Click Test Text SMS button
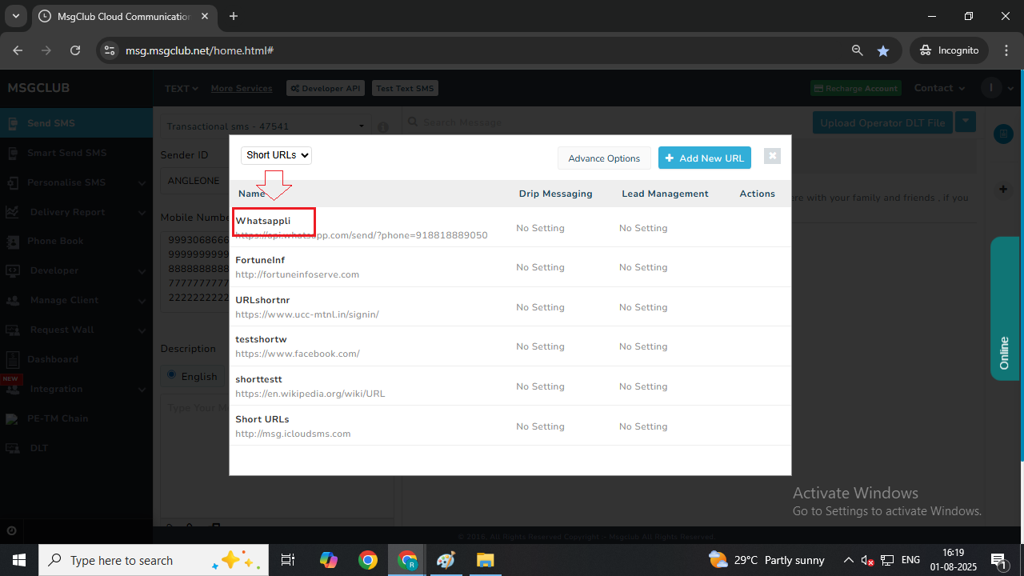Image resolution: width=1024 pixels, height=576 pixels. [x=405, y=88]
